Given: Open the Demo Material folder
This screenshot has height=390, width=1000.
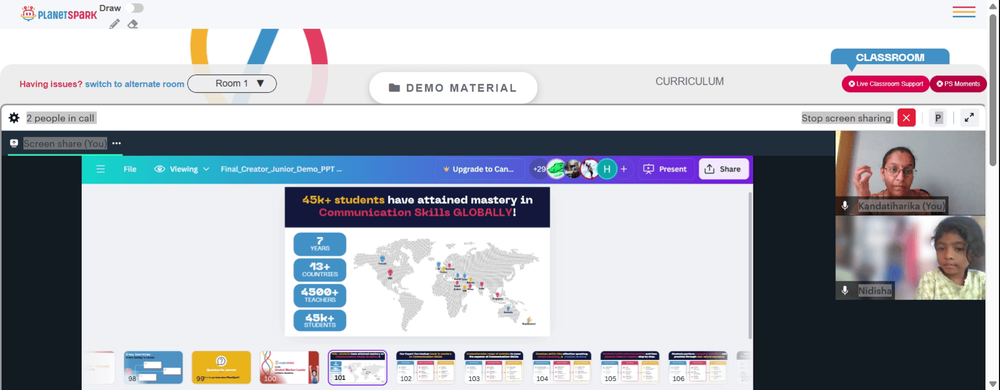Looking at the screenshot, I should 453,88.
